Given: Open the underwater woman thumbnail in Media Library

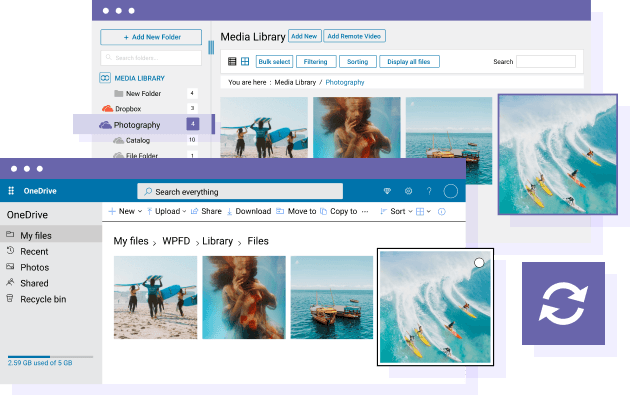Looking at the screenshot, I should pyautogui.click(x=357, y=128).
